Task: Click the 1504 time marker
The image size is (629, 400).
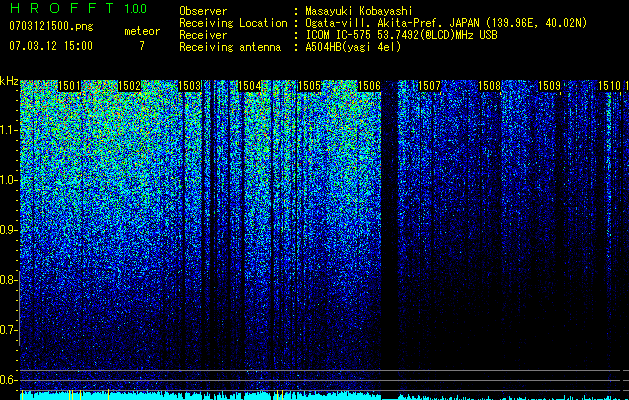Action: click(x=250, y=86)
